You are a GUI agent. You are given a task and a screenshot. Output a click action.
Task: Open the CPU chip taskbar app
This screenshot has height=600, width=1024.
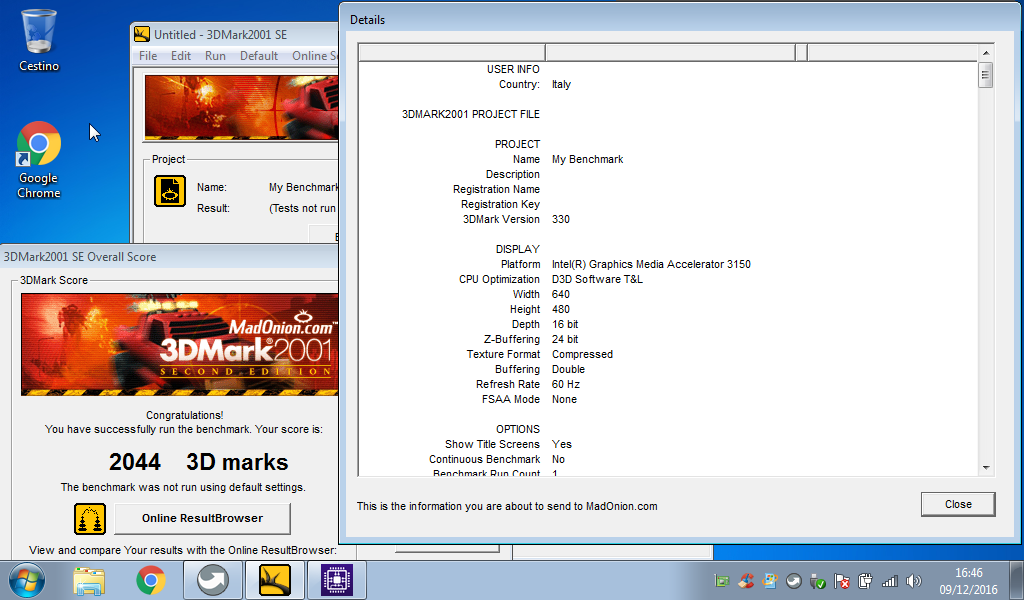[x=337, y=580]
